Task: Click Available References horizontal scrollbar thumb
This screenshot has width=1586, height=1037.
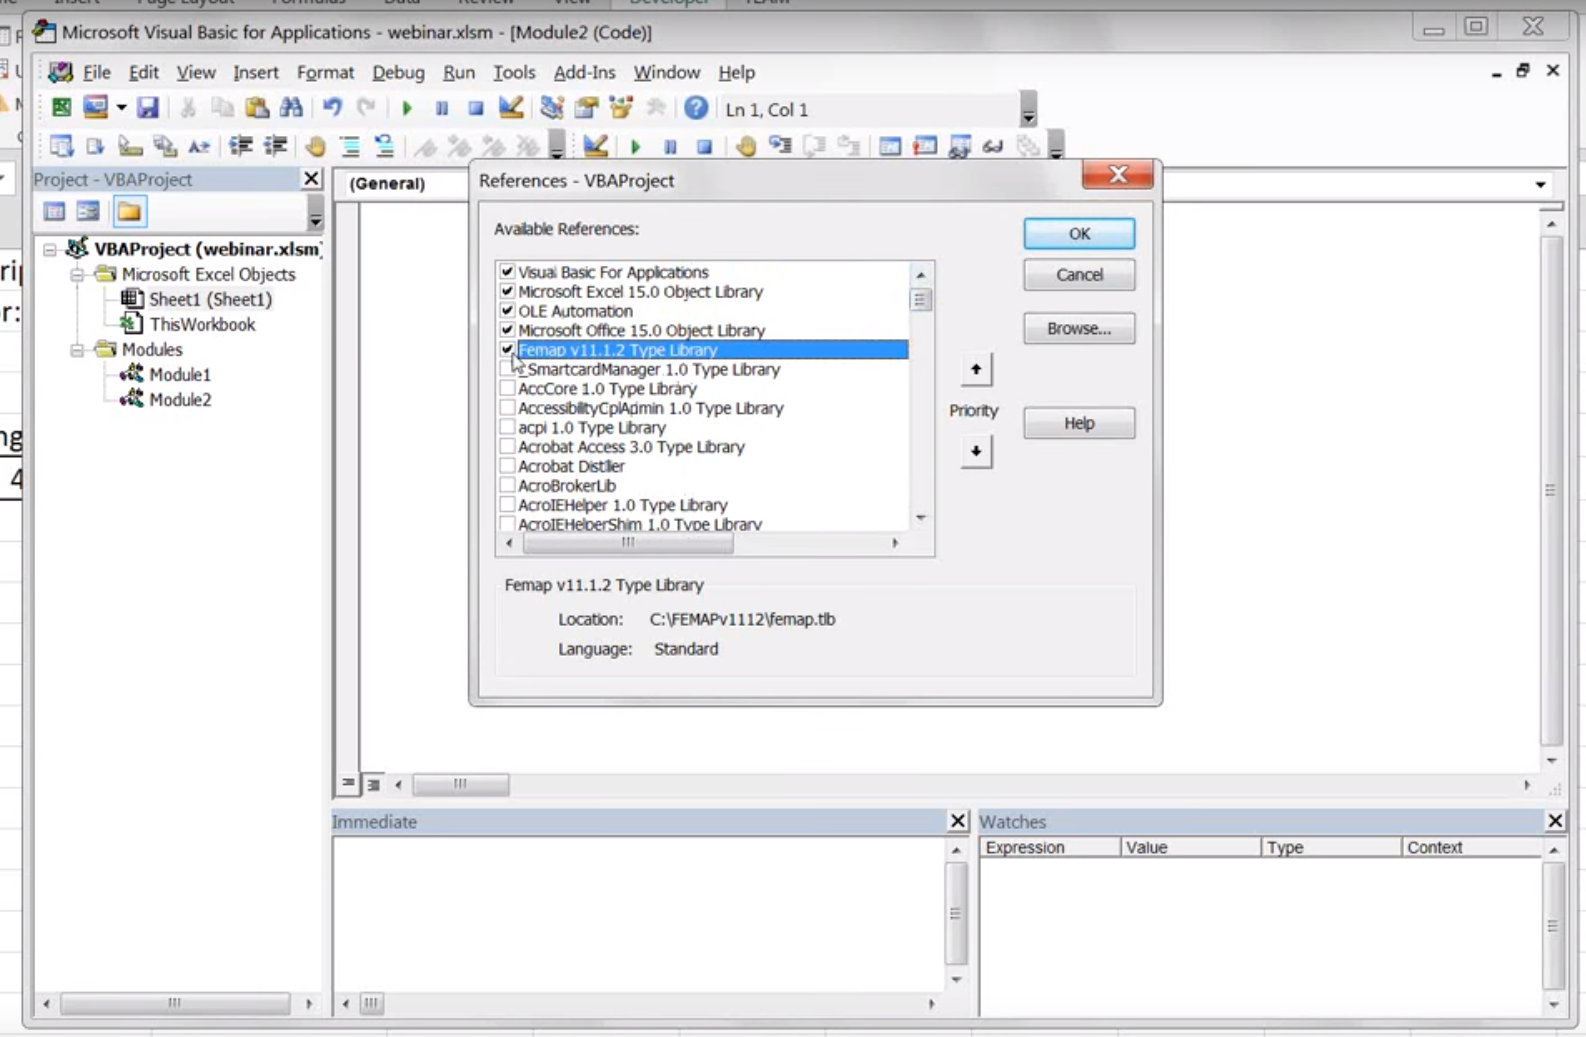Action: (x=628, y=543)
